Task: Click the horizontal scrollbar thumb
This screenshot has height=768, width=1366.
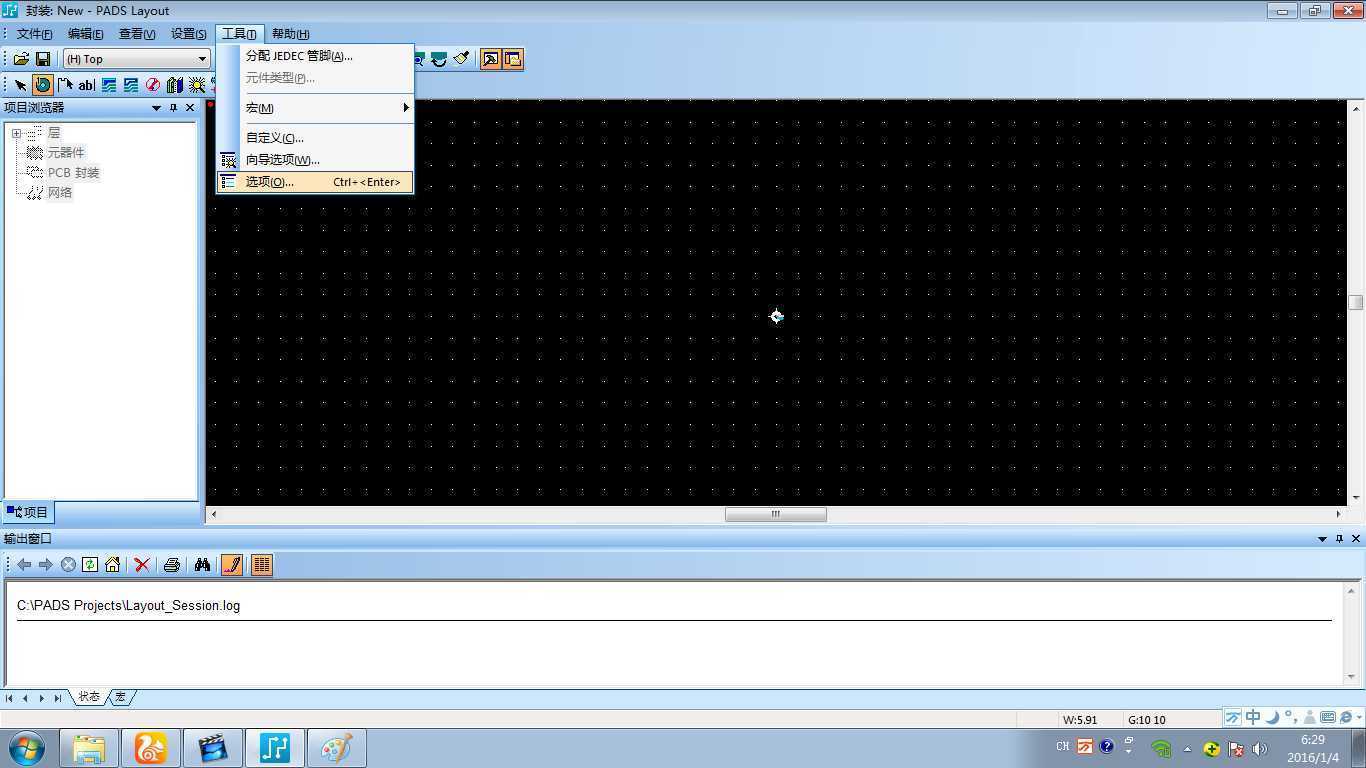Action: tap(776, 514)
